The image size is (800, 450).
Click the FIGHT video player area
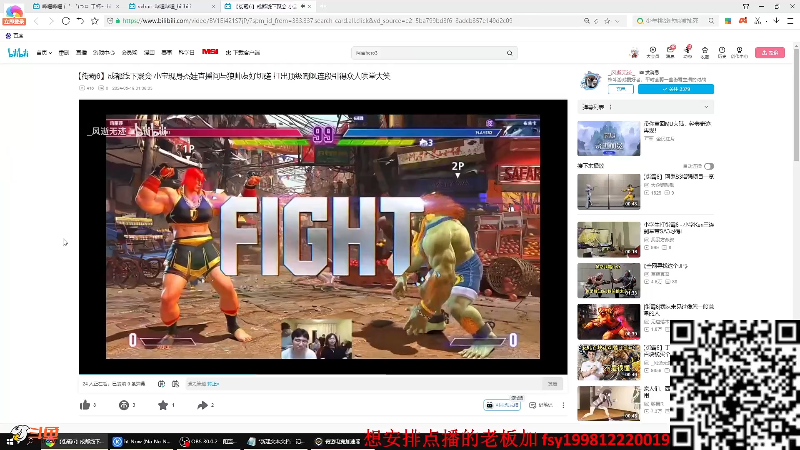pyautogui.click(x=323, y=237)
